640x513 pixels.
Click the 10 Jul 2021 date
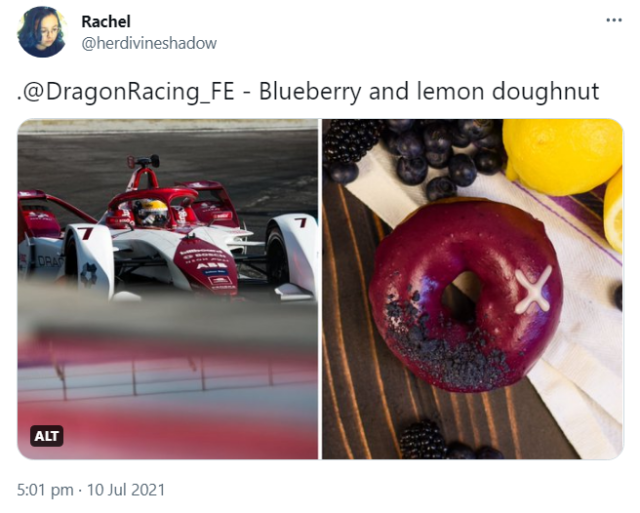tap(126, 490)
